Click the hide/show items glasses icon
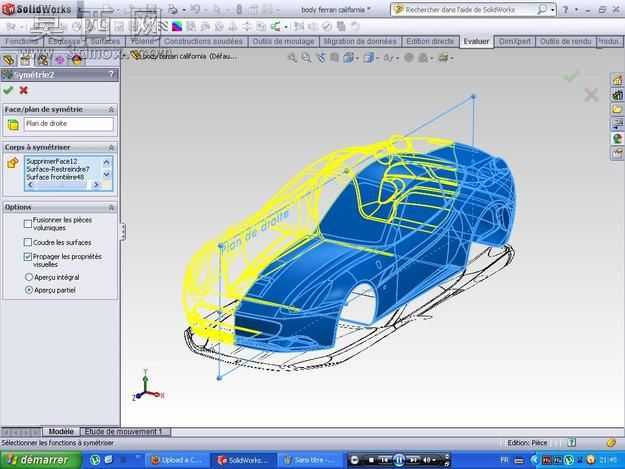Screen dimensions: 625x469 (388, 58)
